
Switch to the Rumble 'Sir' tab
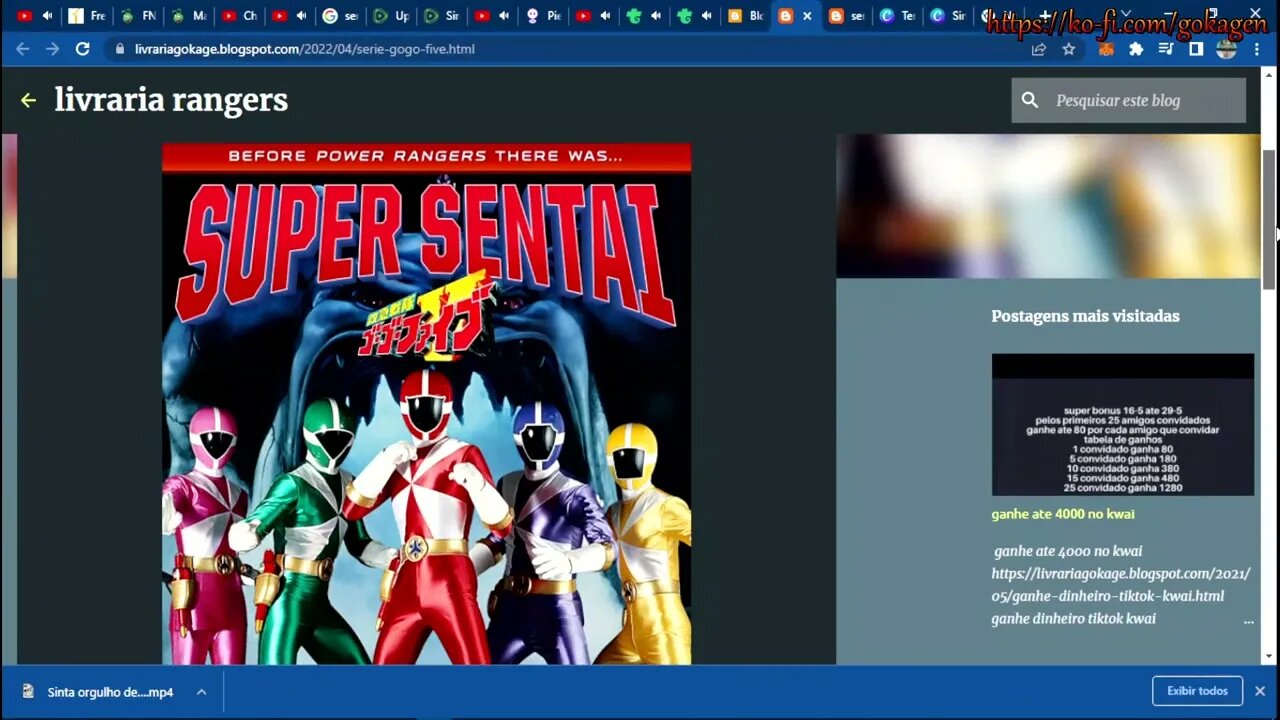(442, 16)
